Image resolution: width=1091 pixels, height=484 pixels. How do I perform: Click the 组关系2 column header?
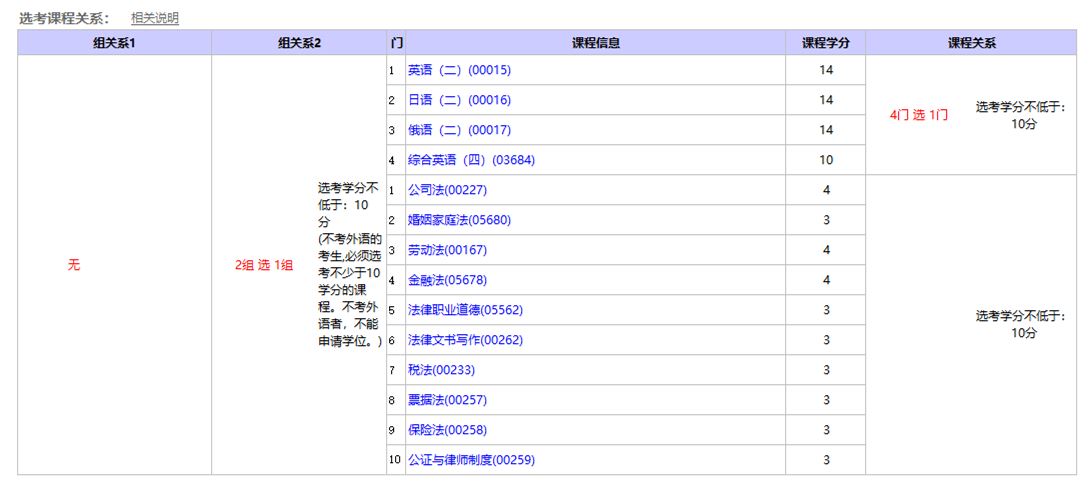(299, 43)
